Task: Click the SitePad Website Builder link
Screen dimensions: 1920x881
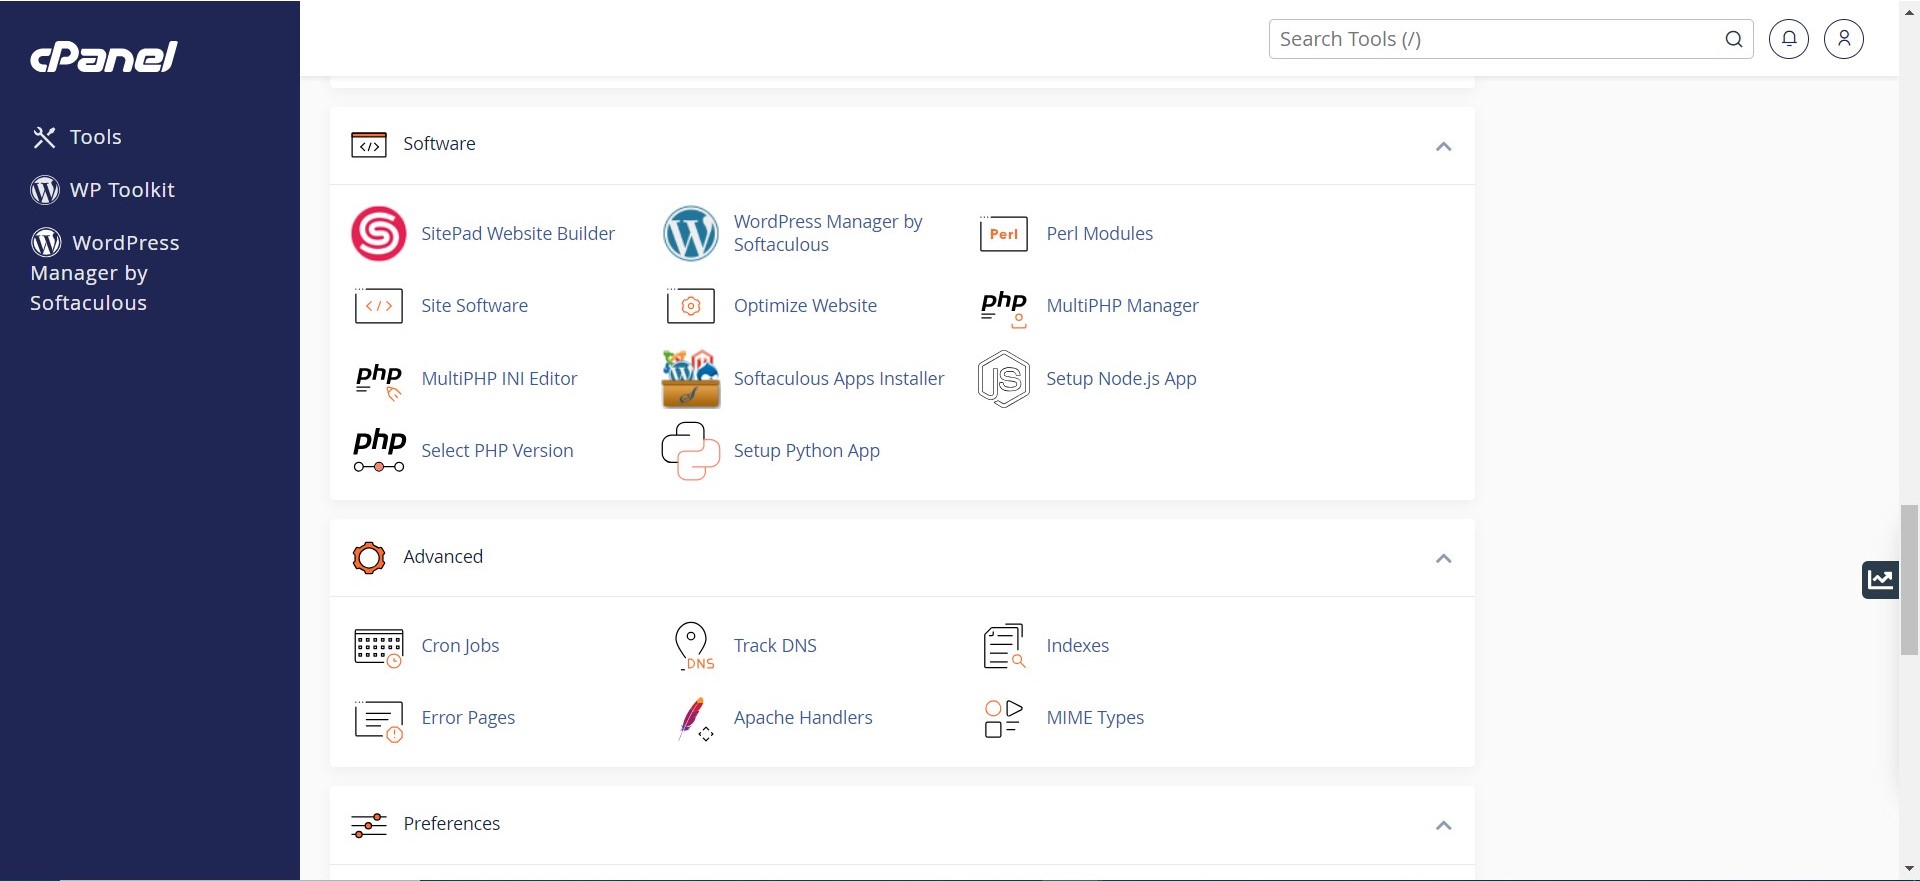Action: point(518,233)
